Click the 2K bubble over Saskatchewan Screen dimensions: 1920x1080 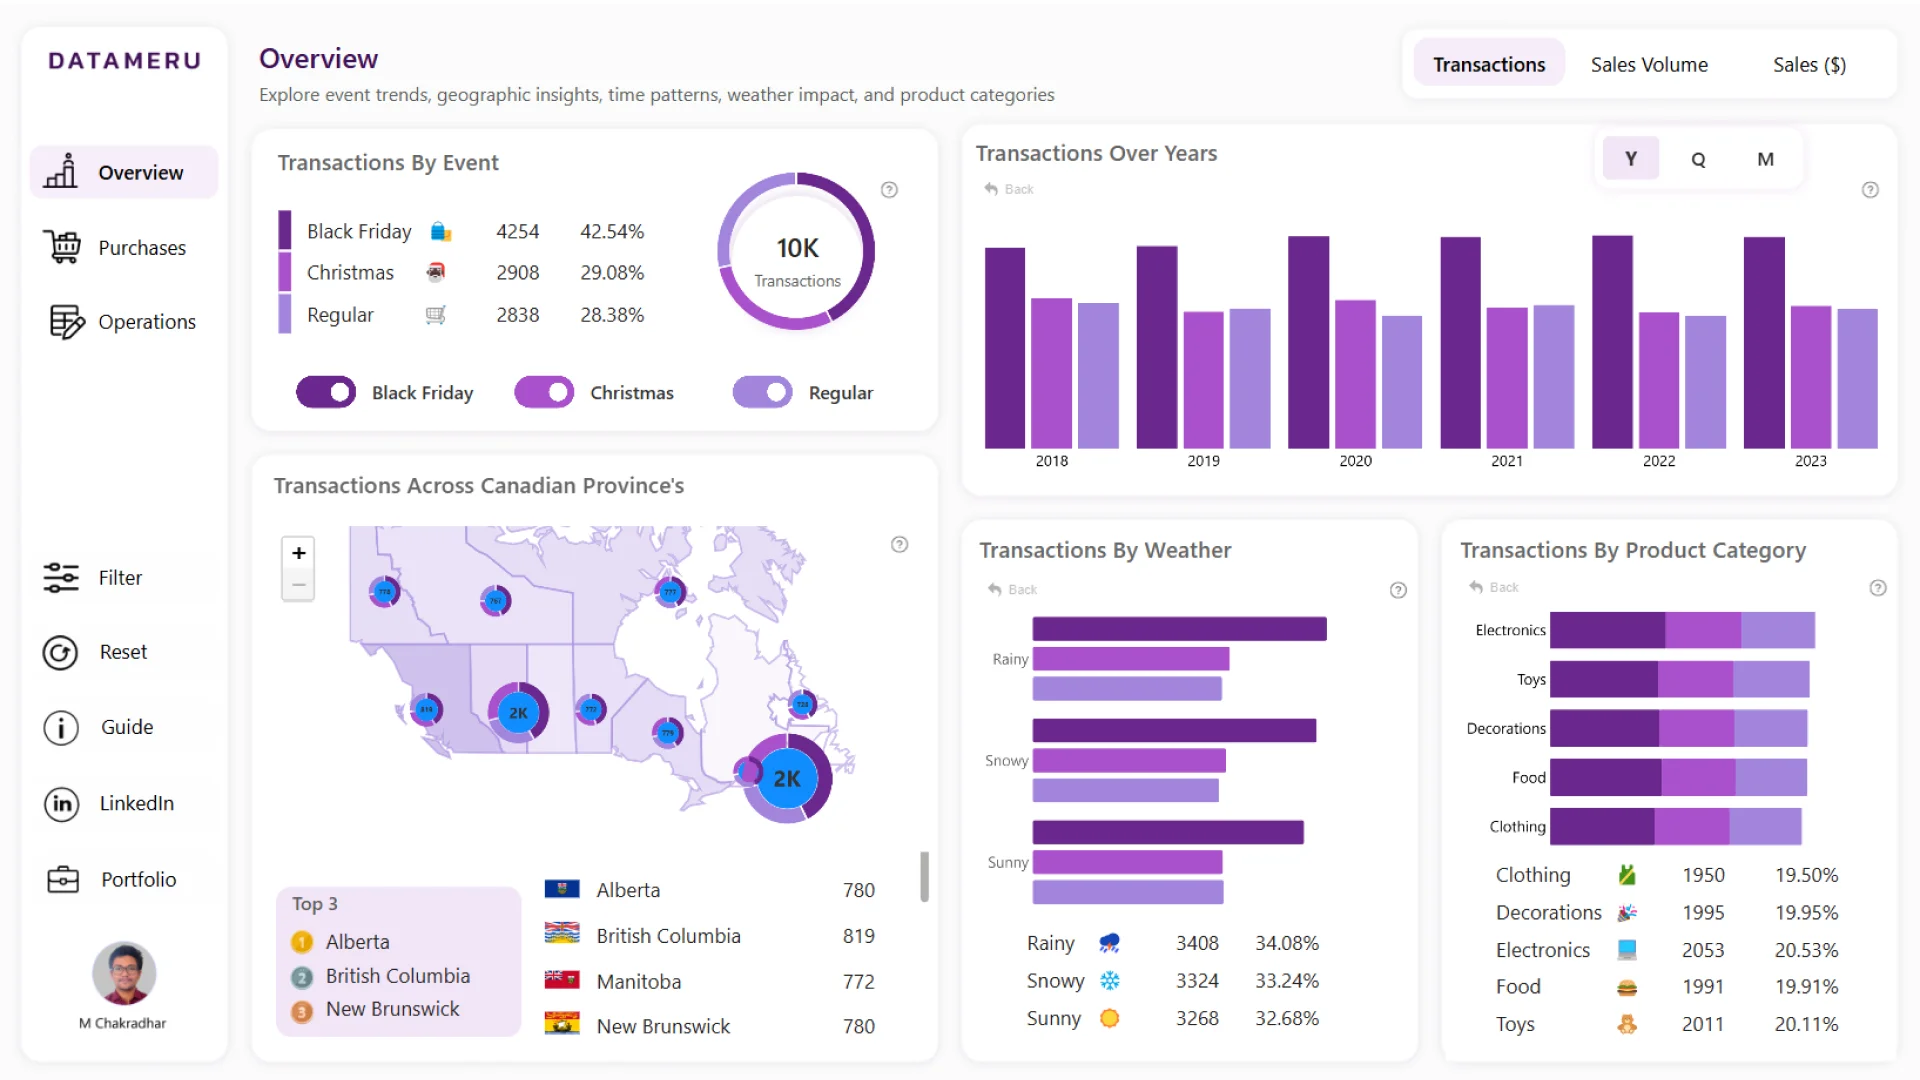pyautogui.click(x=518, y=713)
